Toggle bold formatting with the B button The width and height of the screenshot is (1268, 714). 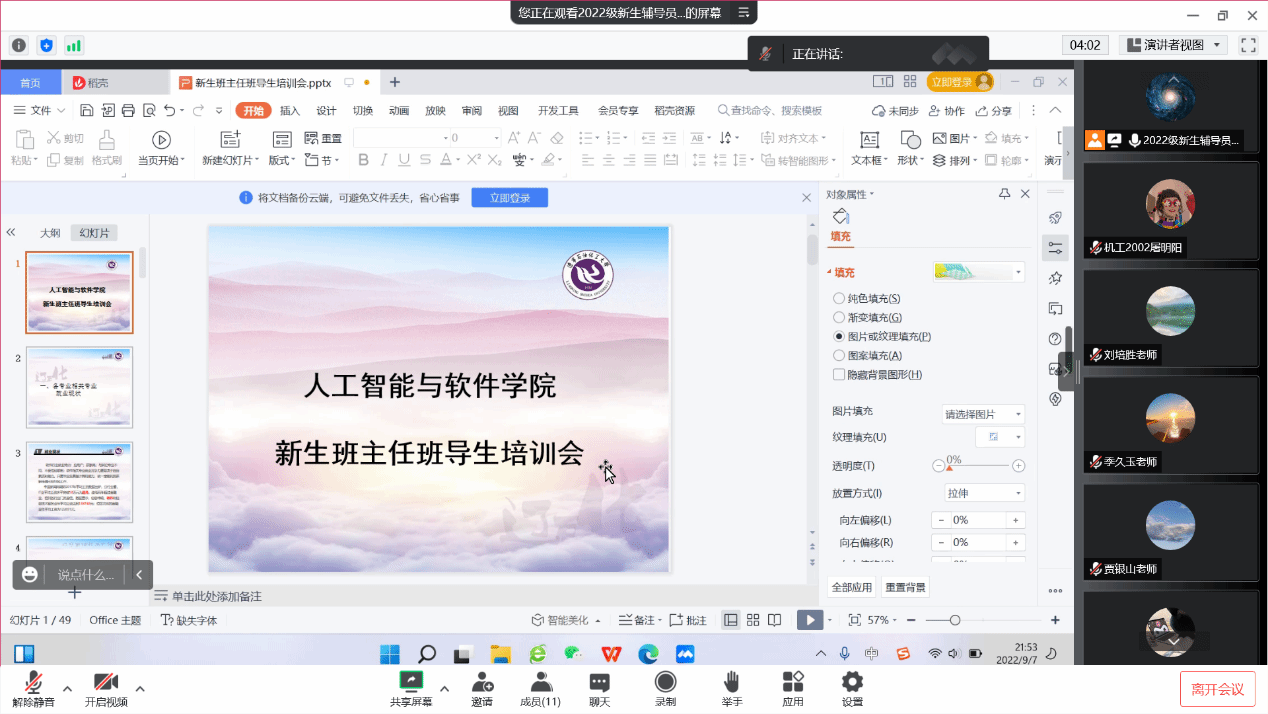(364, 160)
